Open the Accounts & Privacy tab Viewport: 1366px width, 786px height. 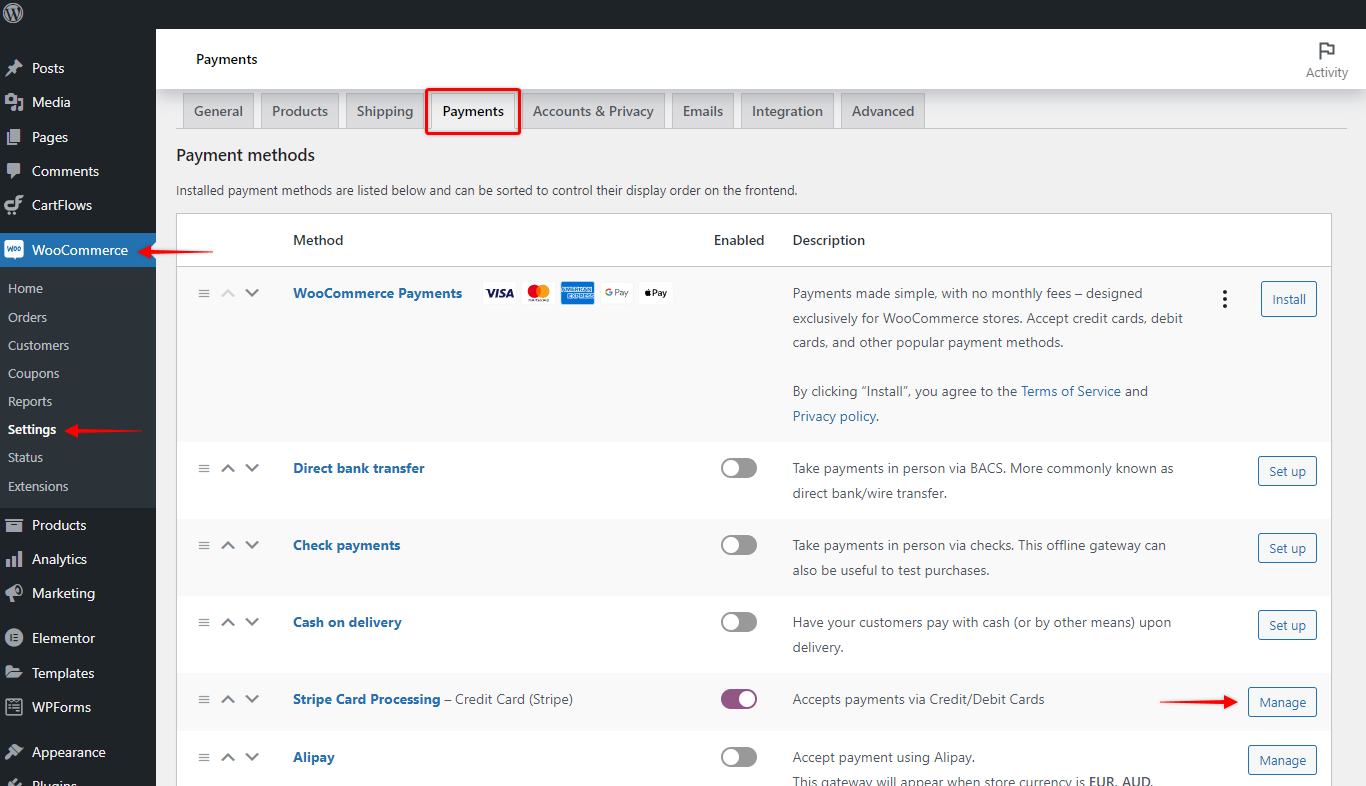tap(593, 111)
